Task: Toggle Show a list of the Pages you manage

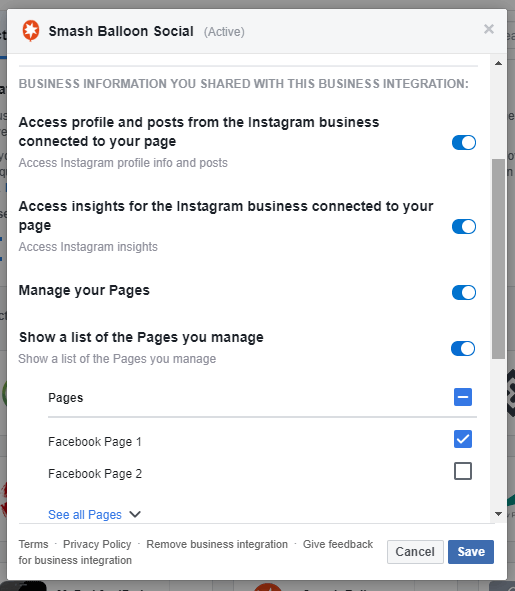Action: (463, 348)
